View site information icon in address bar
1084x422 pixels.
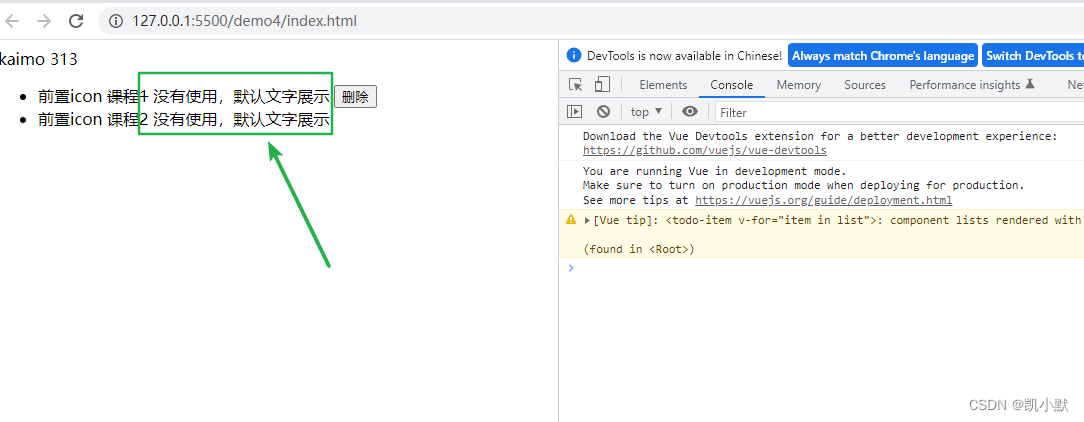coord(115,21)
